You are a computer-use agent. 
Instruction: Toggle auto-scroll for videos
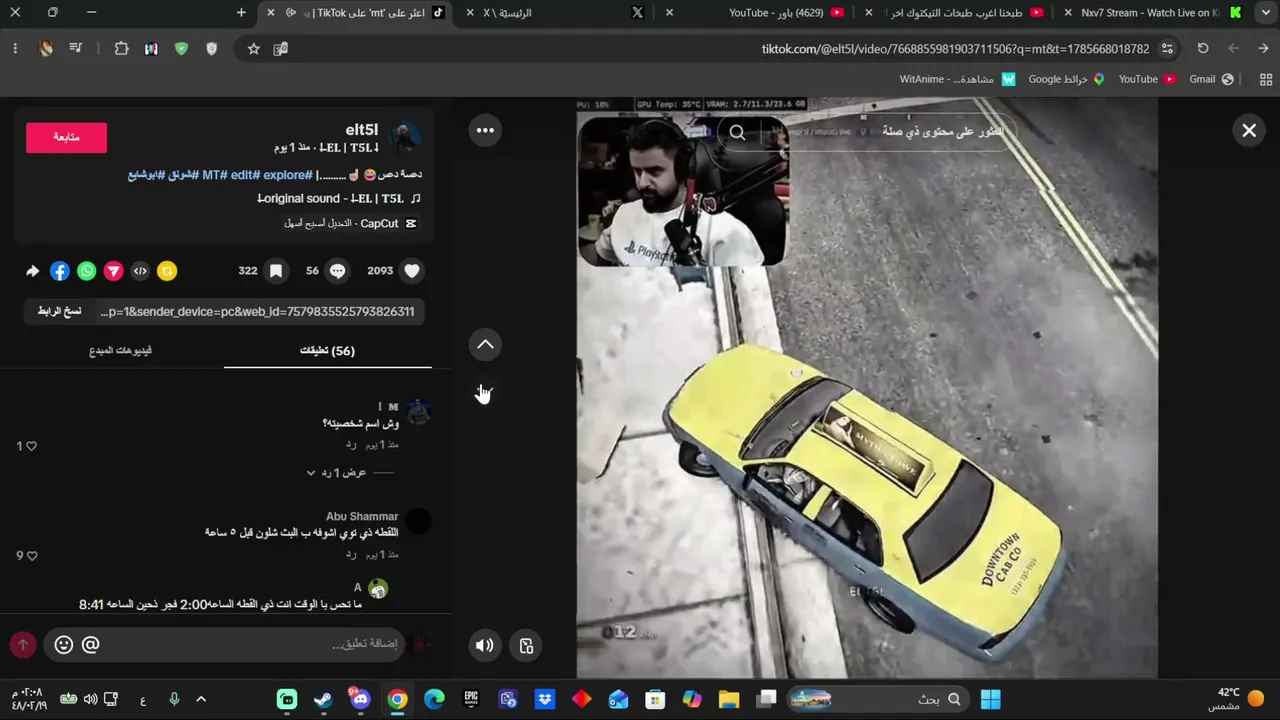527,646
